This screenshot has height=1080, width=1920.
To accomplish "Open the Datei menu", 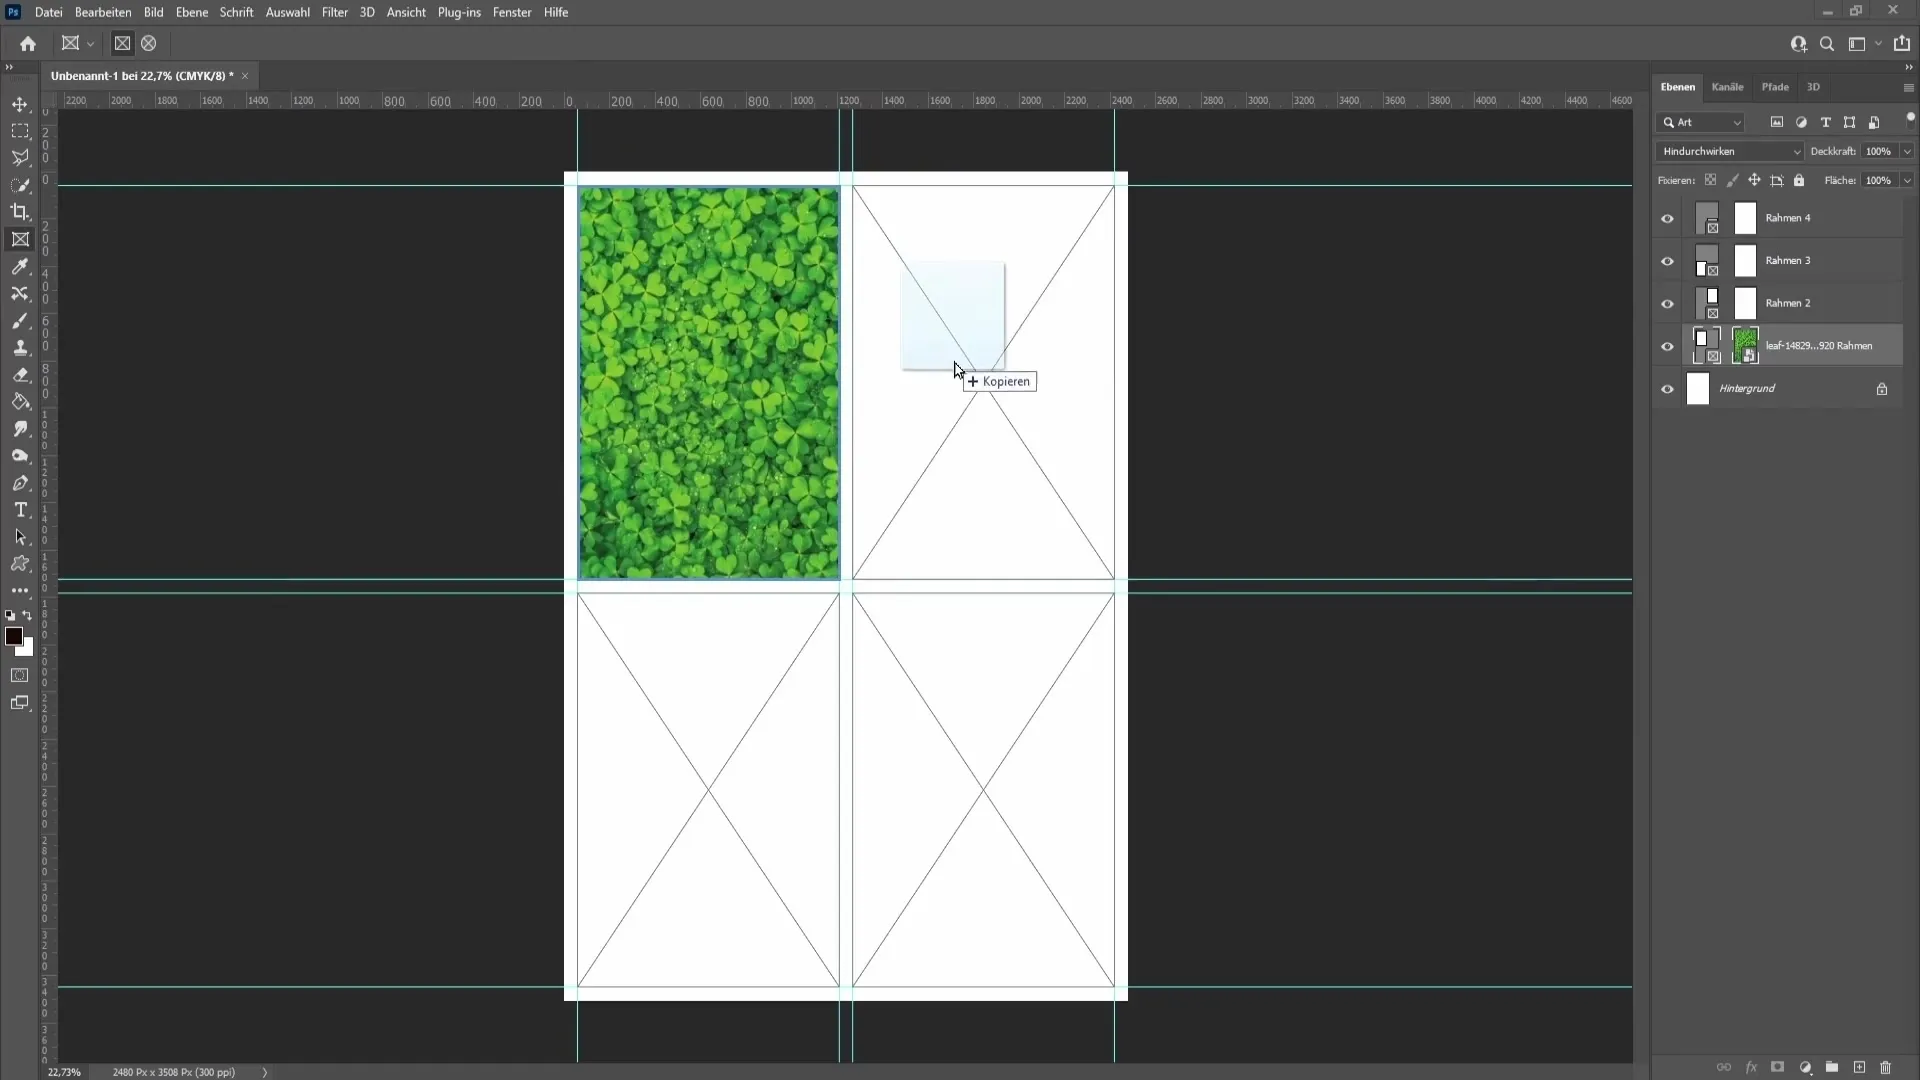I will tap(48, 12).
